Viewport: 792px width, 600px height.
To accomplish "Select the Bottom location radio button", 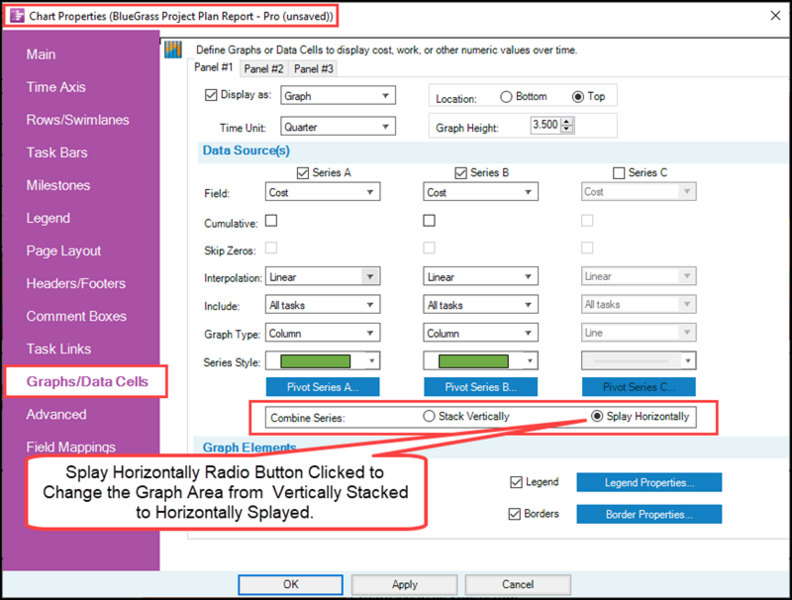I will click(x=506, y=96).
